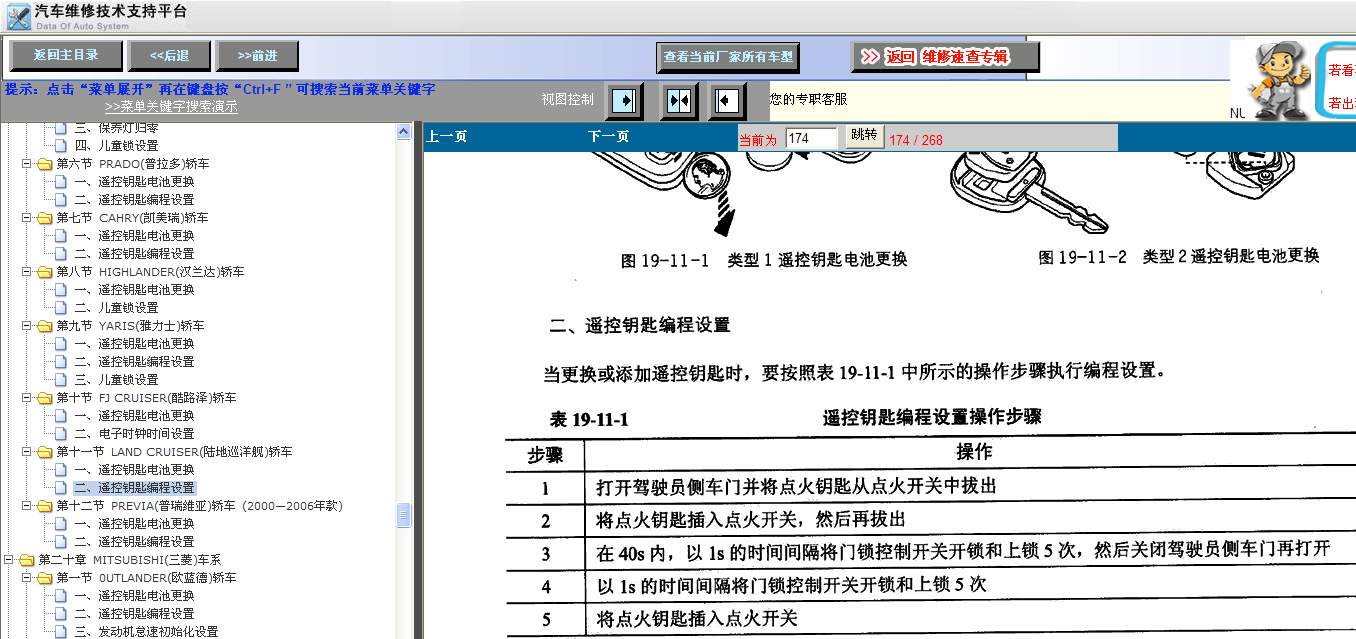This screenshot has height=639, width=1356.
Task: Select highlighted 二、遥控钥匙编程设置 under LAND CRUISER
Action: [x=134, y=488]
